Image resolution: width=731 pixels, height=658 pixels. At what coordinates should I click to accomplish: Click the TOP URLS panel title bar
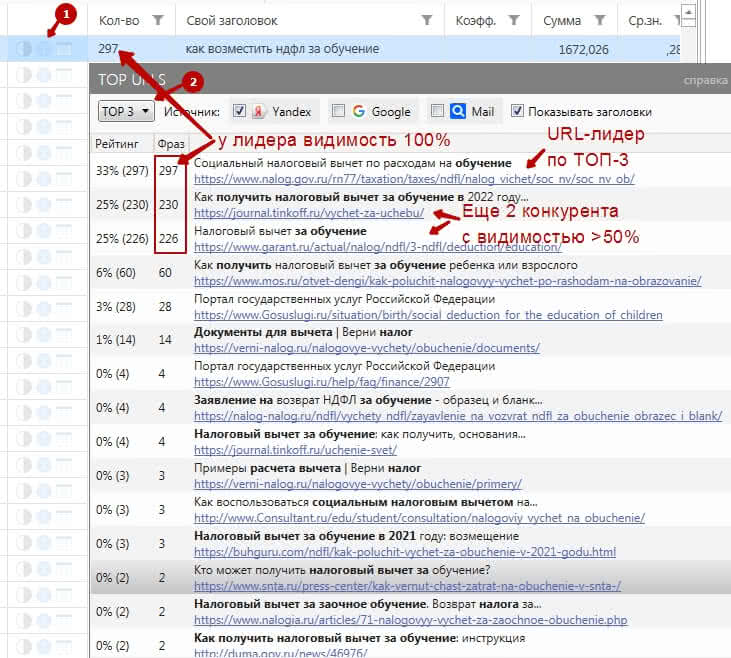click(x=410, y=80)
